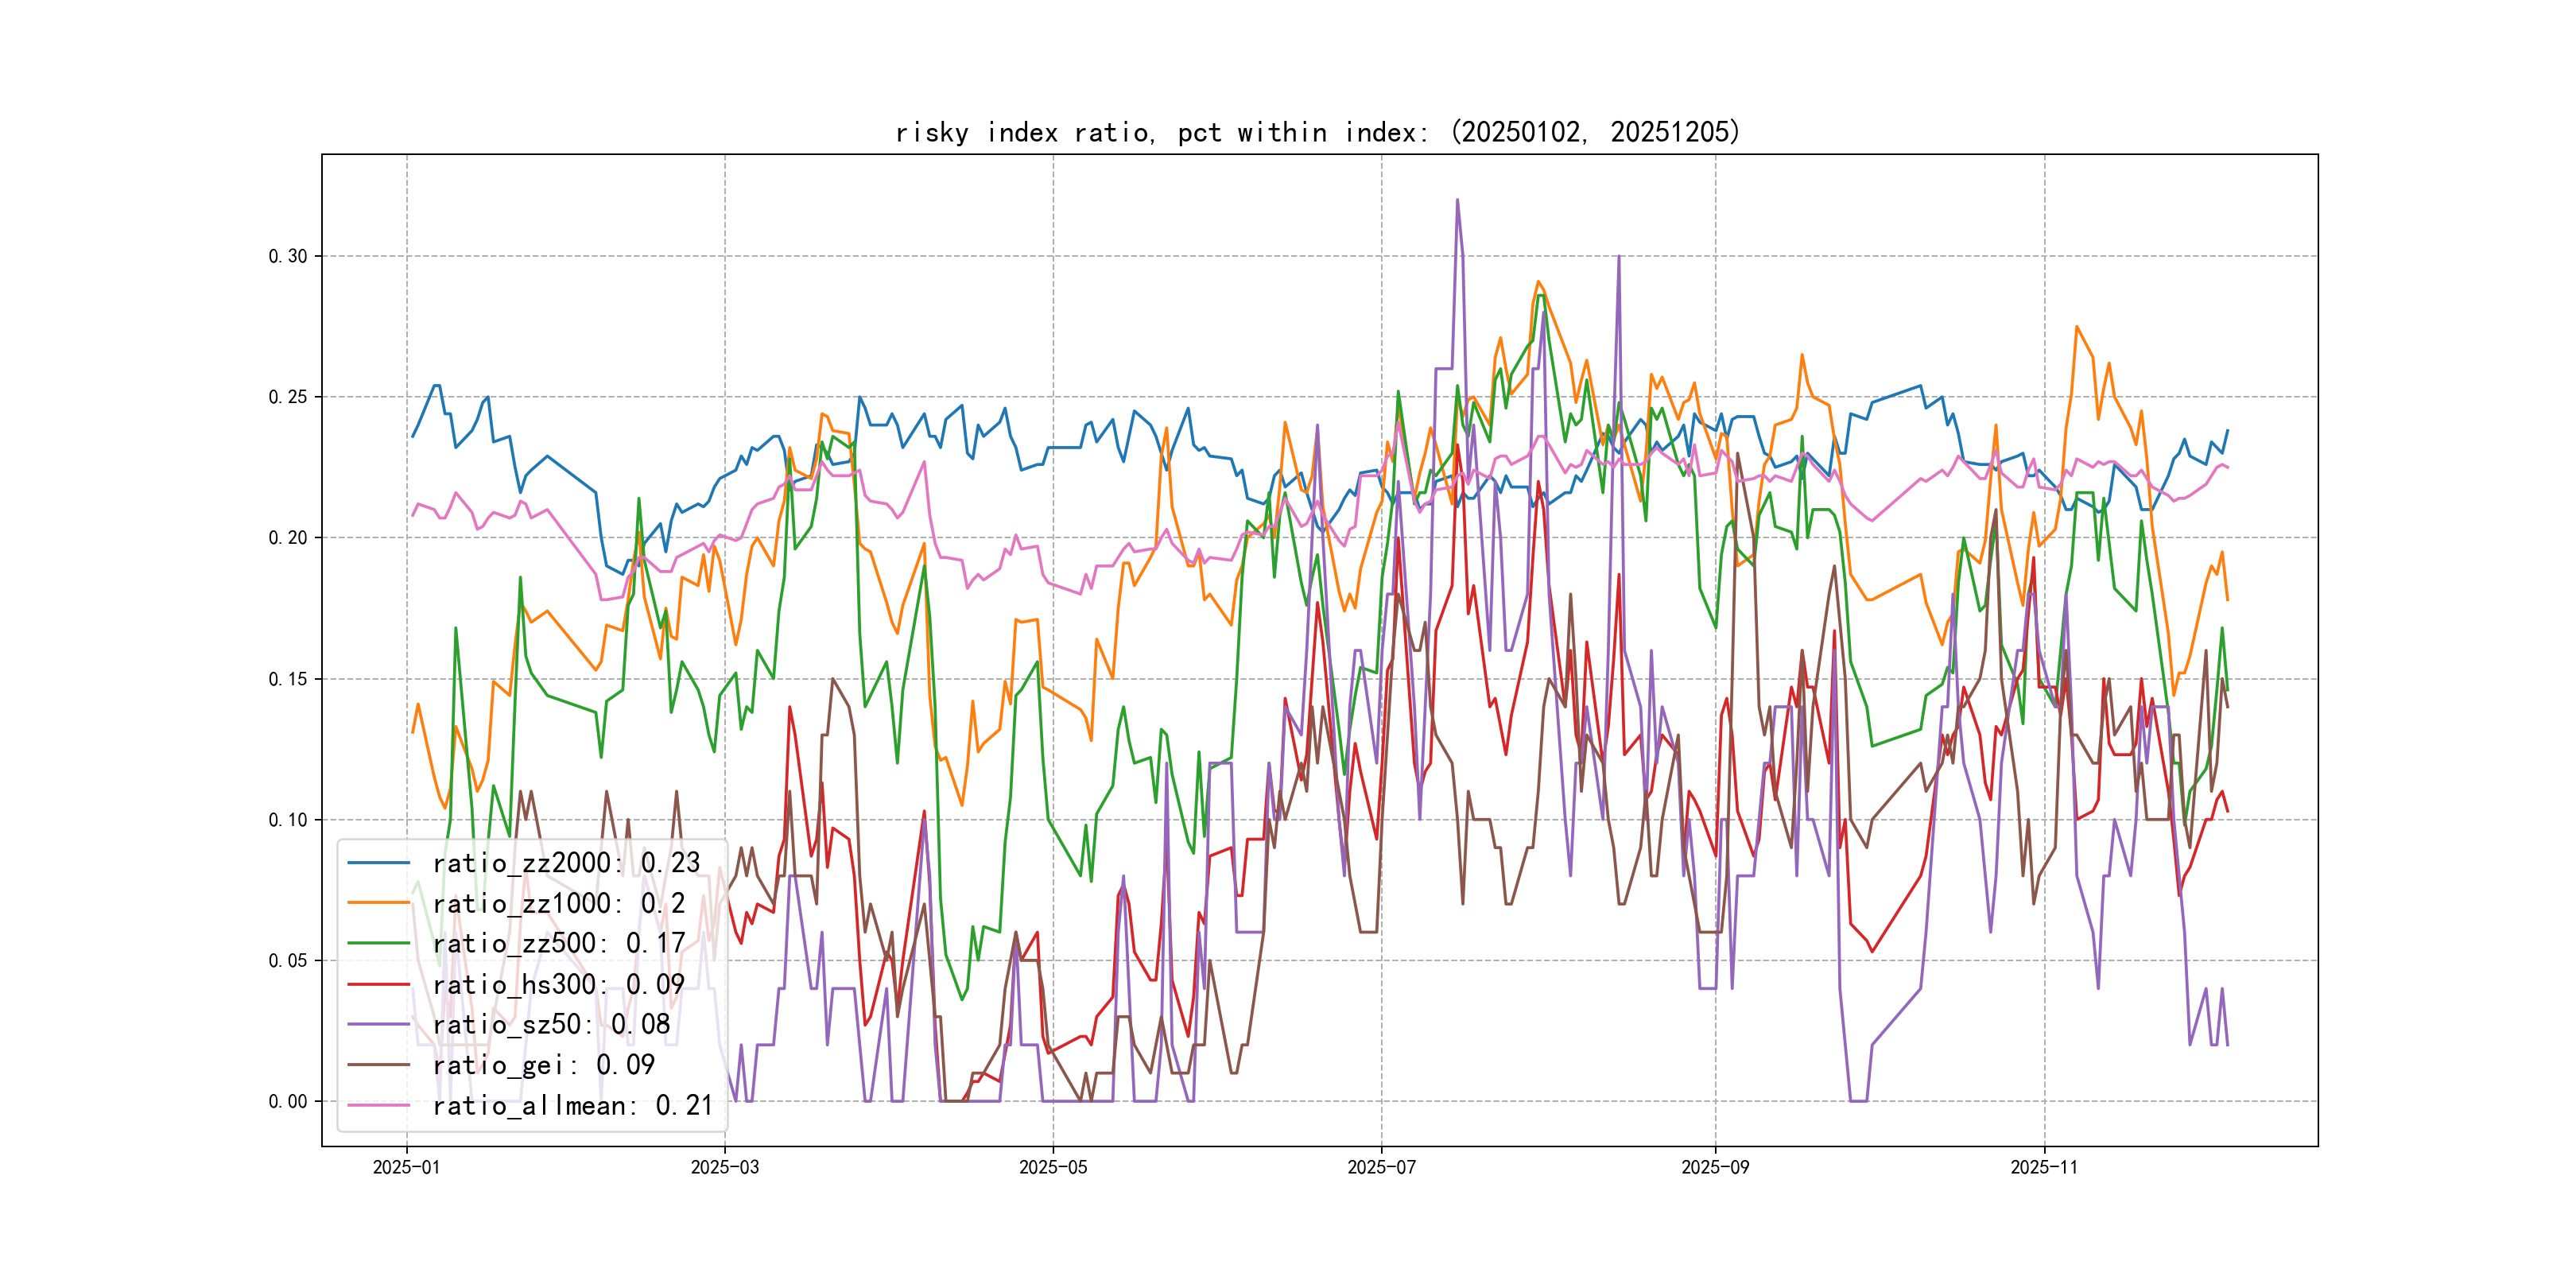Click the red ratio_hs300 legend line sample

click(x=378, y=984)
